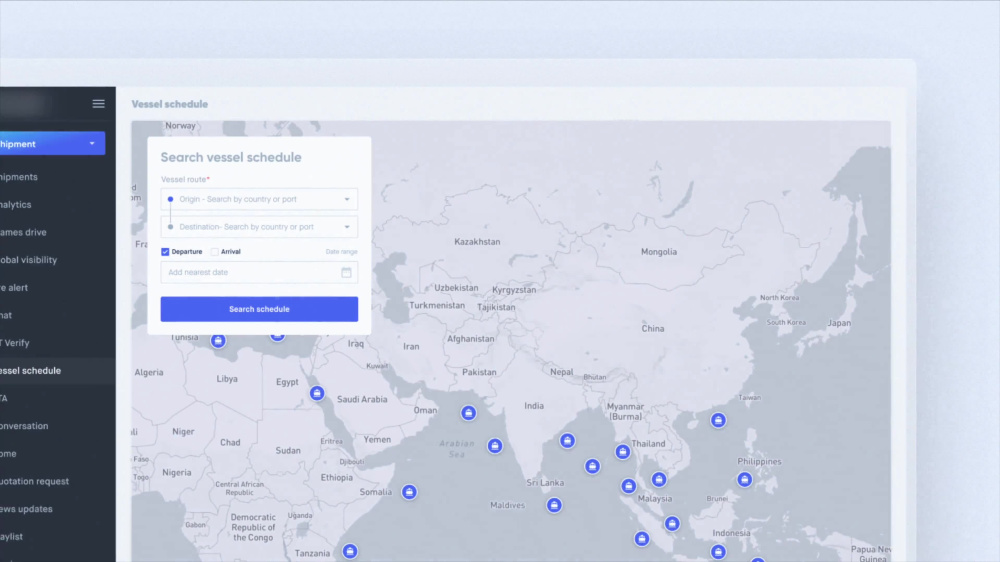Screen dimensions: 1000x562
Task: Click the port marker near Maldives
Action: [x=554, y=505]
